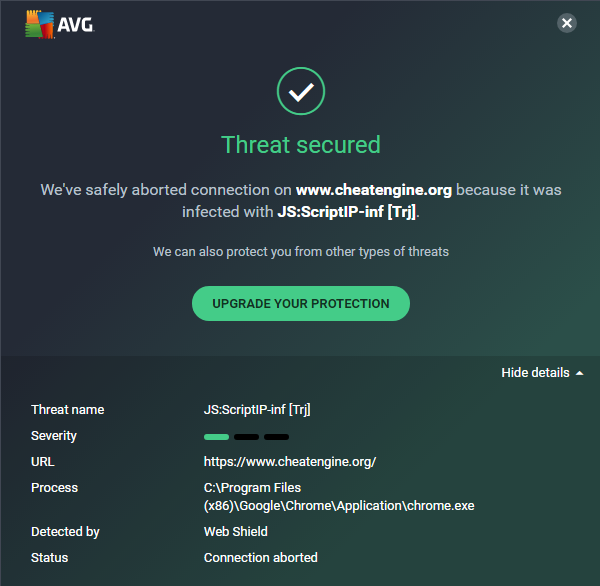
Task: Click the Process label in details
Action: 55,488
